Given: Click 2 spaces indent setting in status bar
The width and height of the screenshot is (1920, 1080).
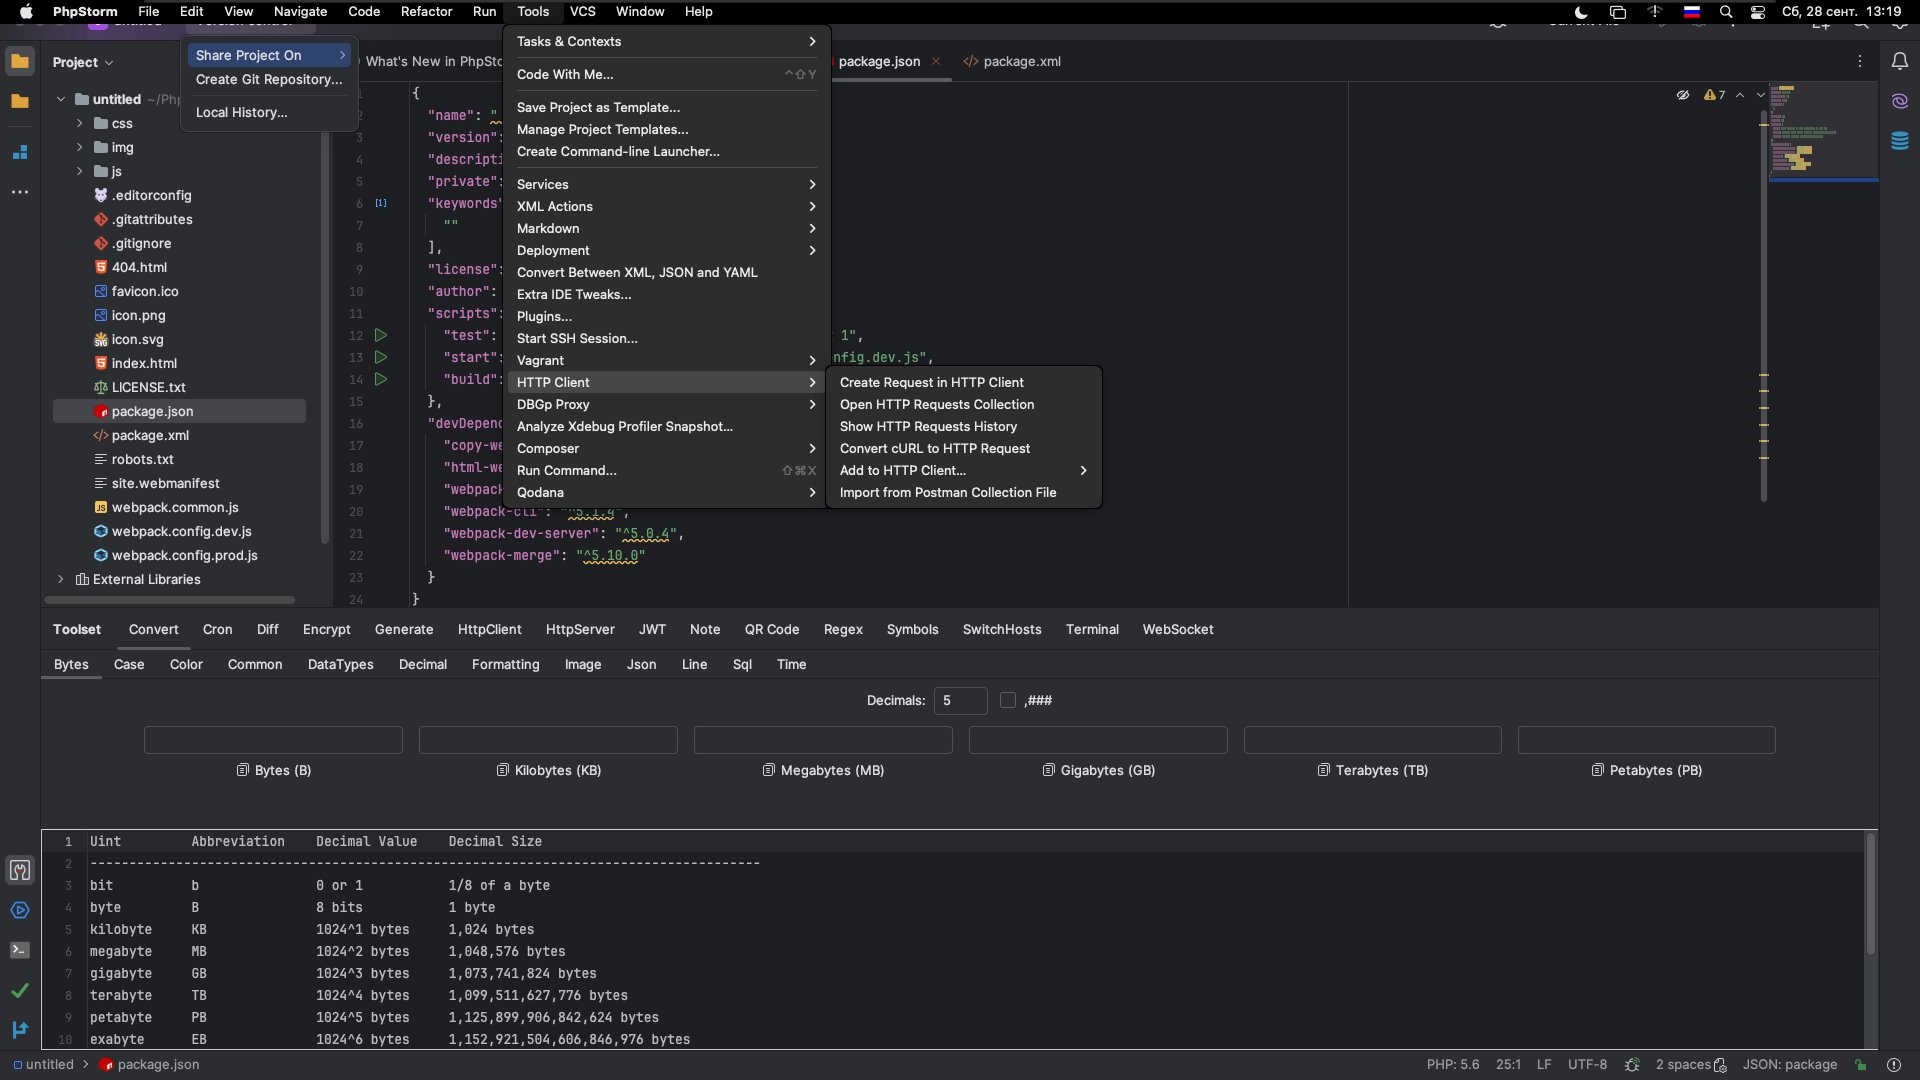Looking at the screenshot, I should tap(1682, 1064).
